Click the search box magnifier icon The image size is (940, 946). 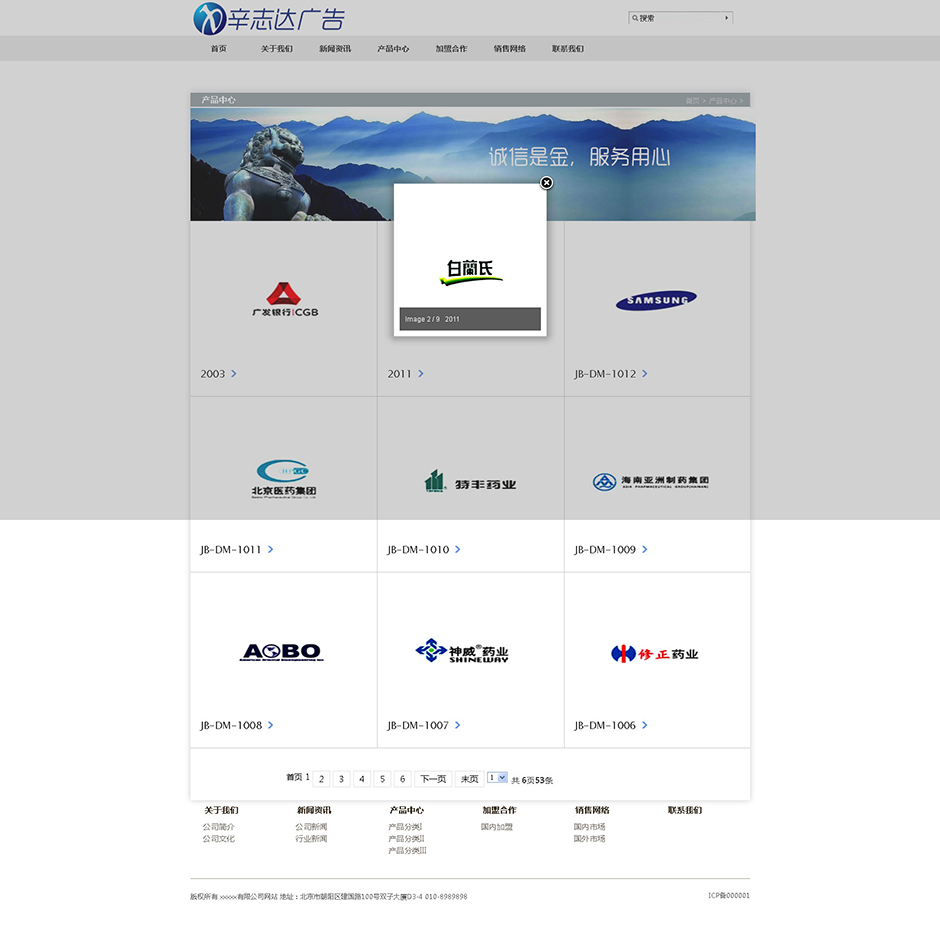635,18
